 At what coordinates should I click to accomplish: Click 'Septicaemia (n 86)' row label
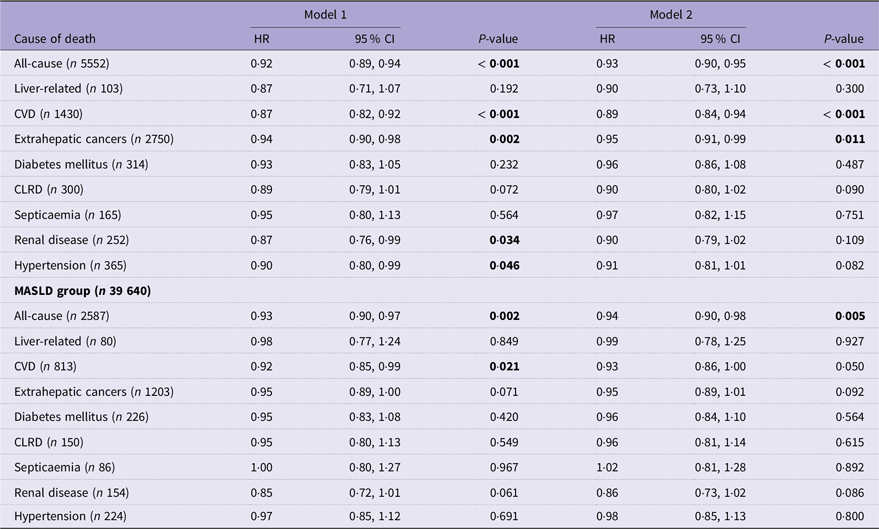click(64, 467)
